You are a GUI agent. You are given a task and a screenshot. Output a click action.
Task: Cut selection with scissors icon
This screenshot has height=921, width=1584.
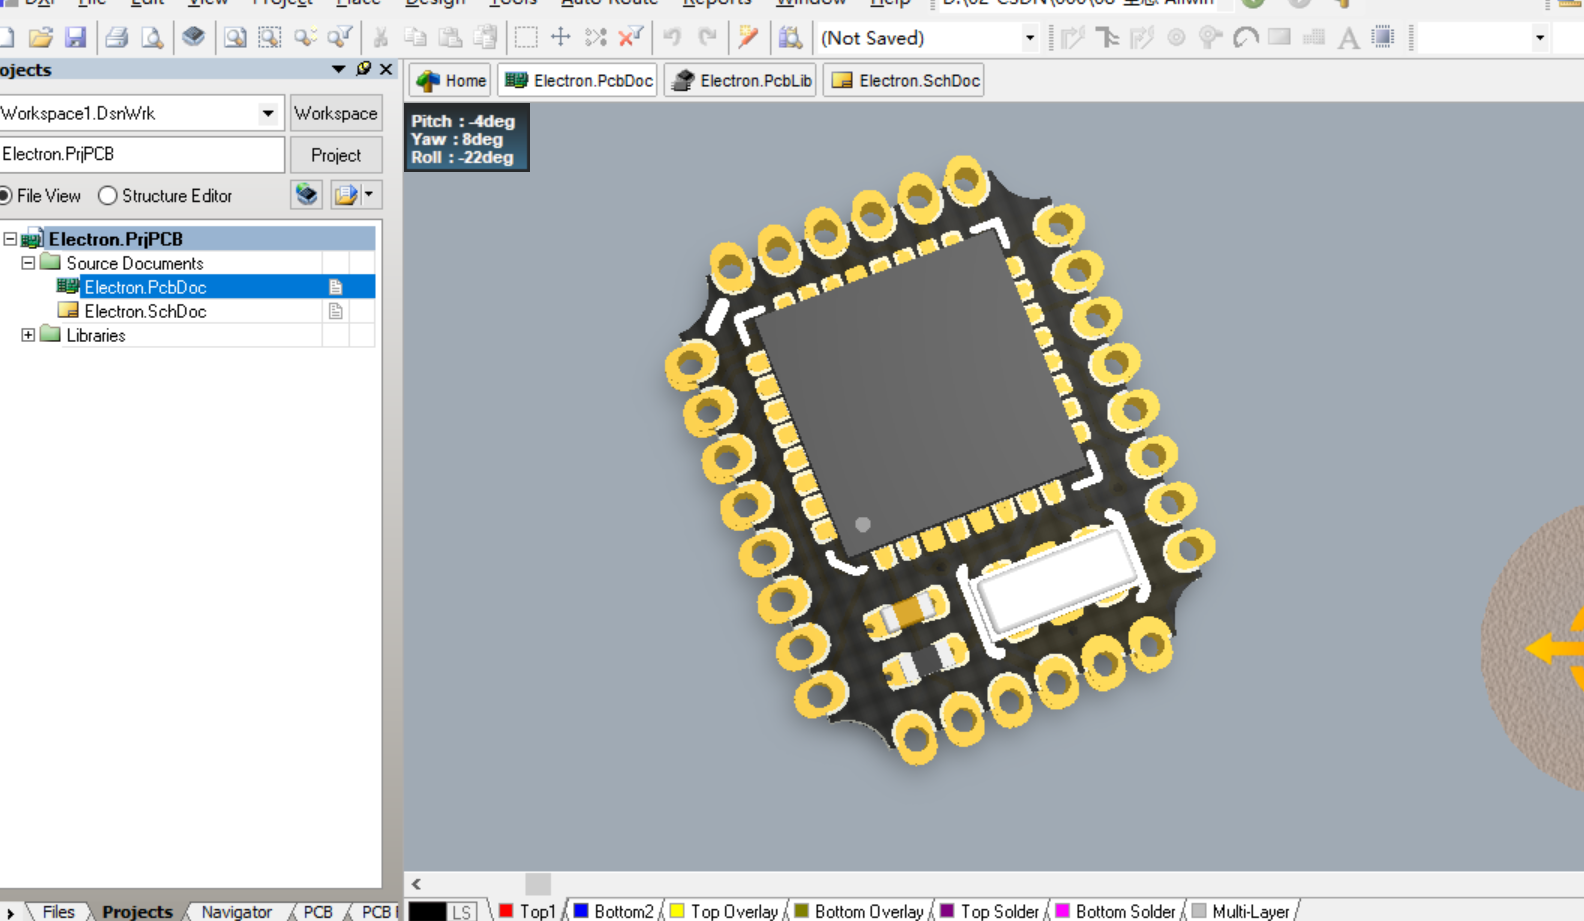[x=381, y=38]
